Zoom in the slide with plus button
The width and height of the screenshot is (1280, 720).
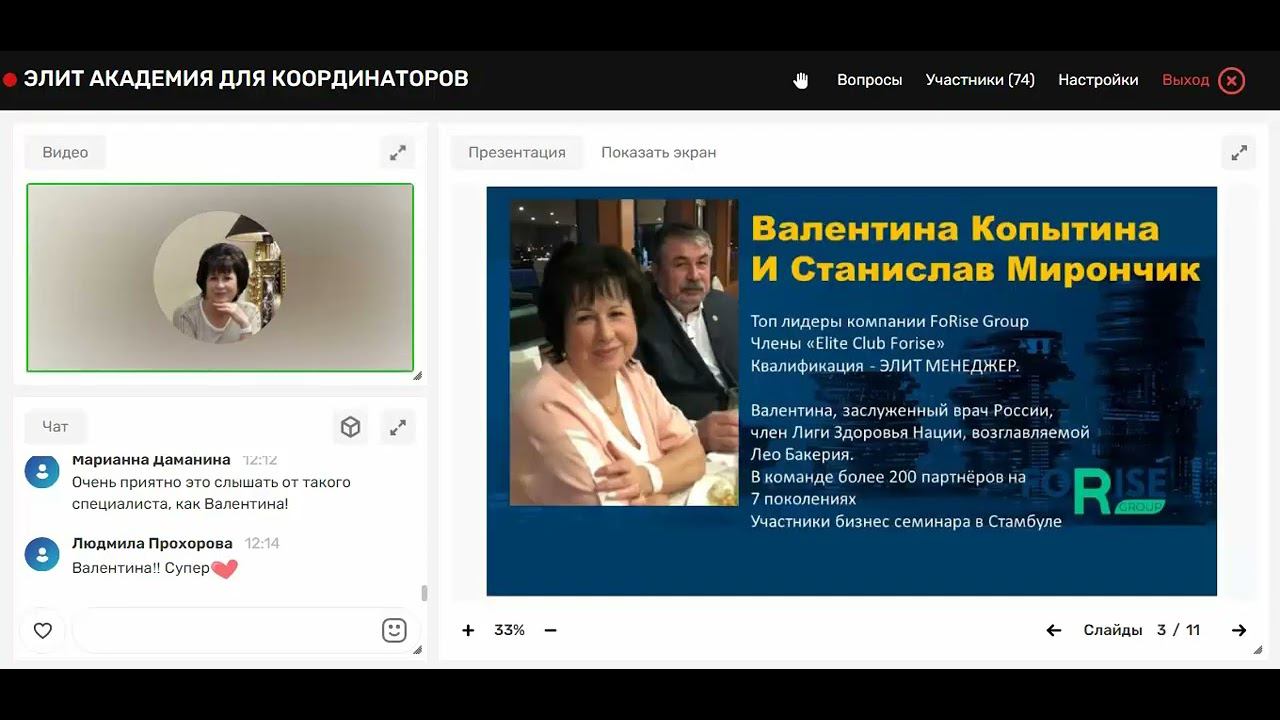coord(468,630)
